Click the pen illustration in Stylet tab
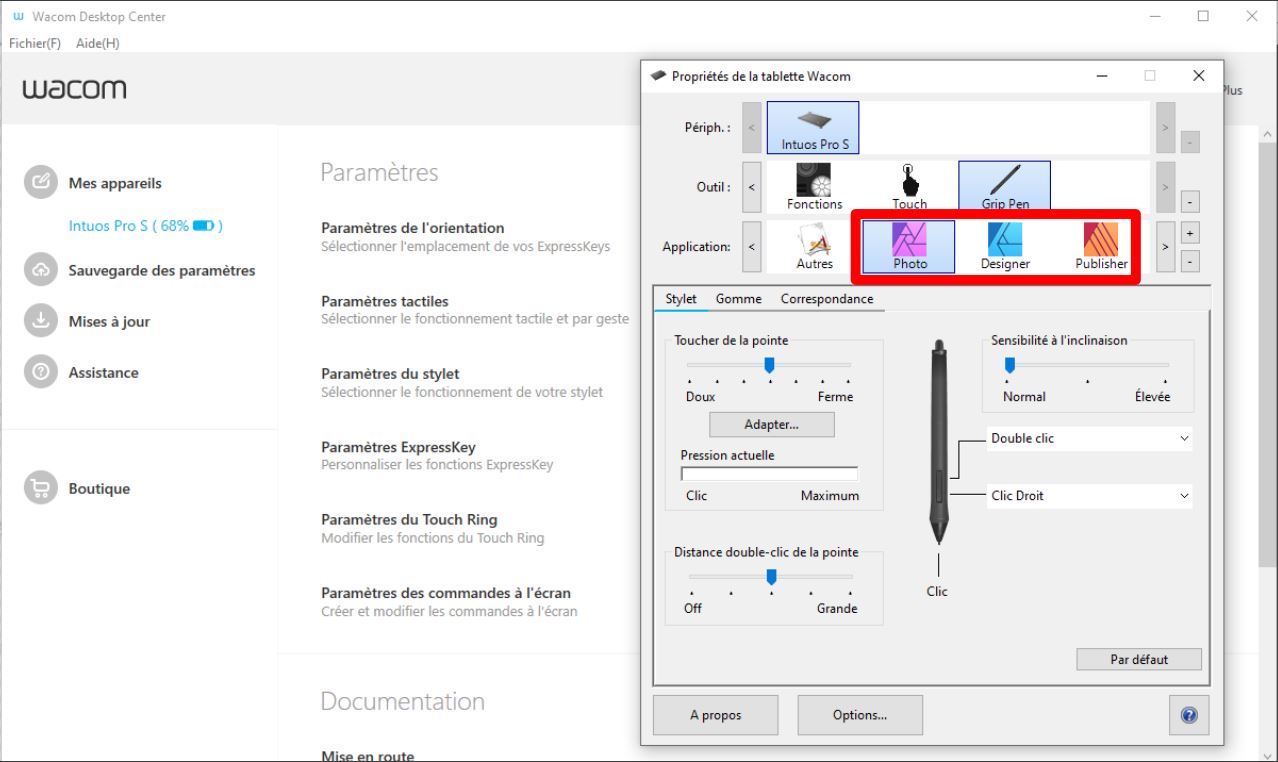This screenshot has width=1278, height=762. click(939, 442)
